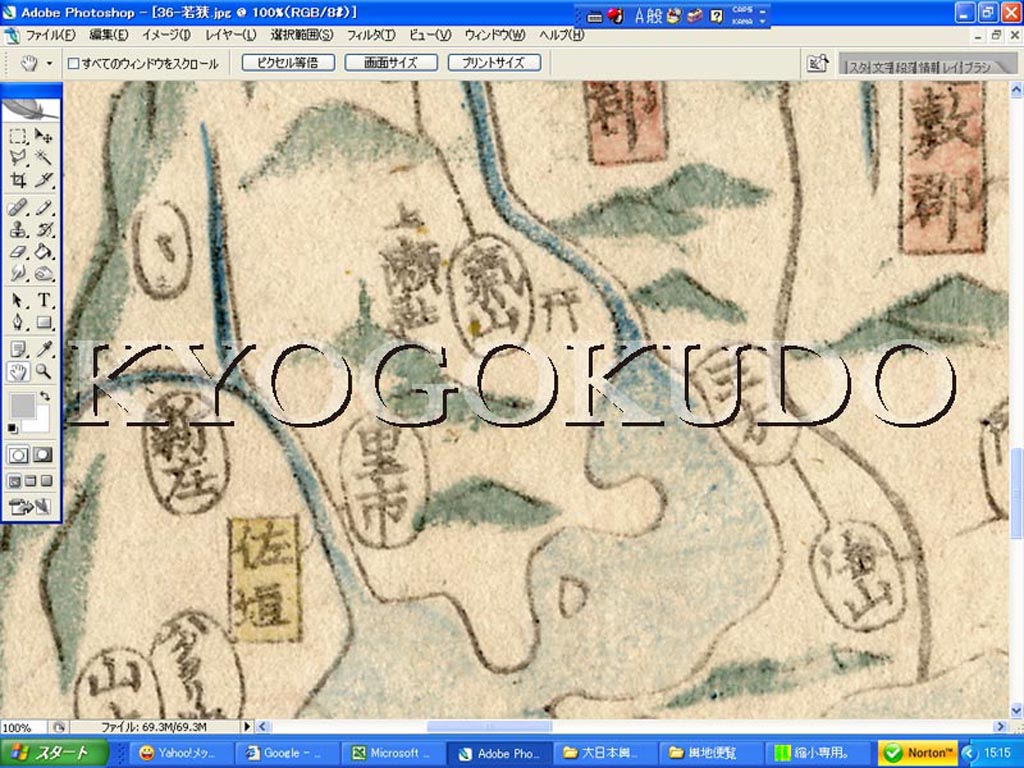Screen dimensions: 1024x768
Task: Select the History Brush tool
Action: [x=43, y=229]
